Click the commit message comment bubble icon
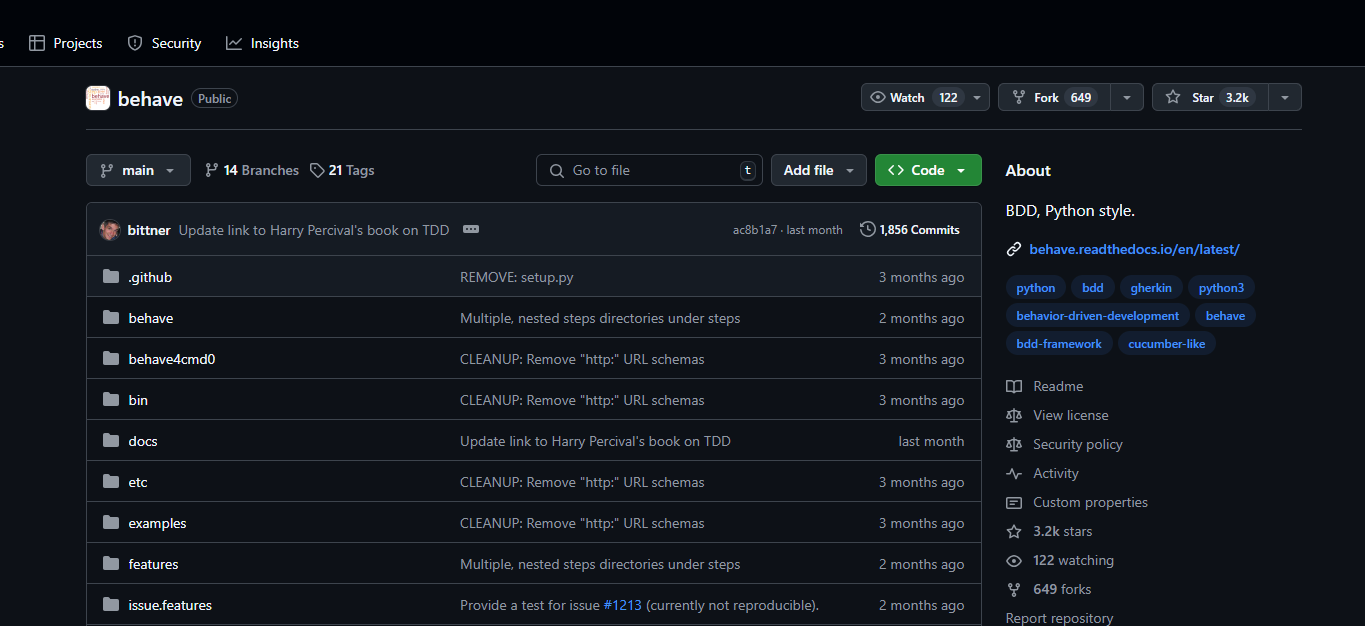 click(470, 229)
